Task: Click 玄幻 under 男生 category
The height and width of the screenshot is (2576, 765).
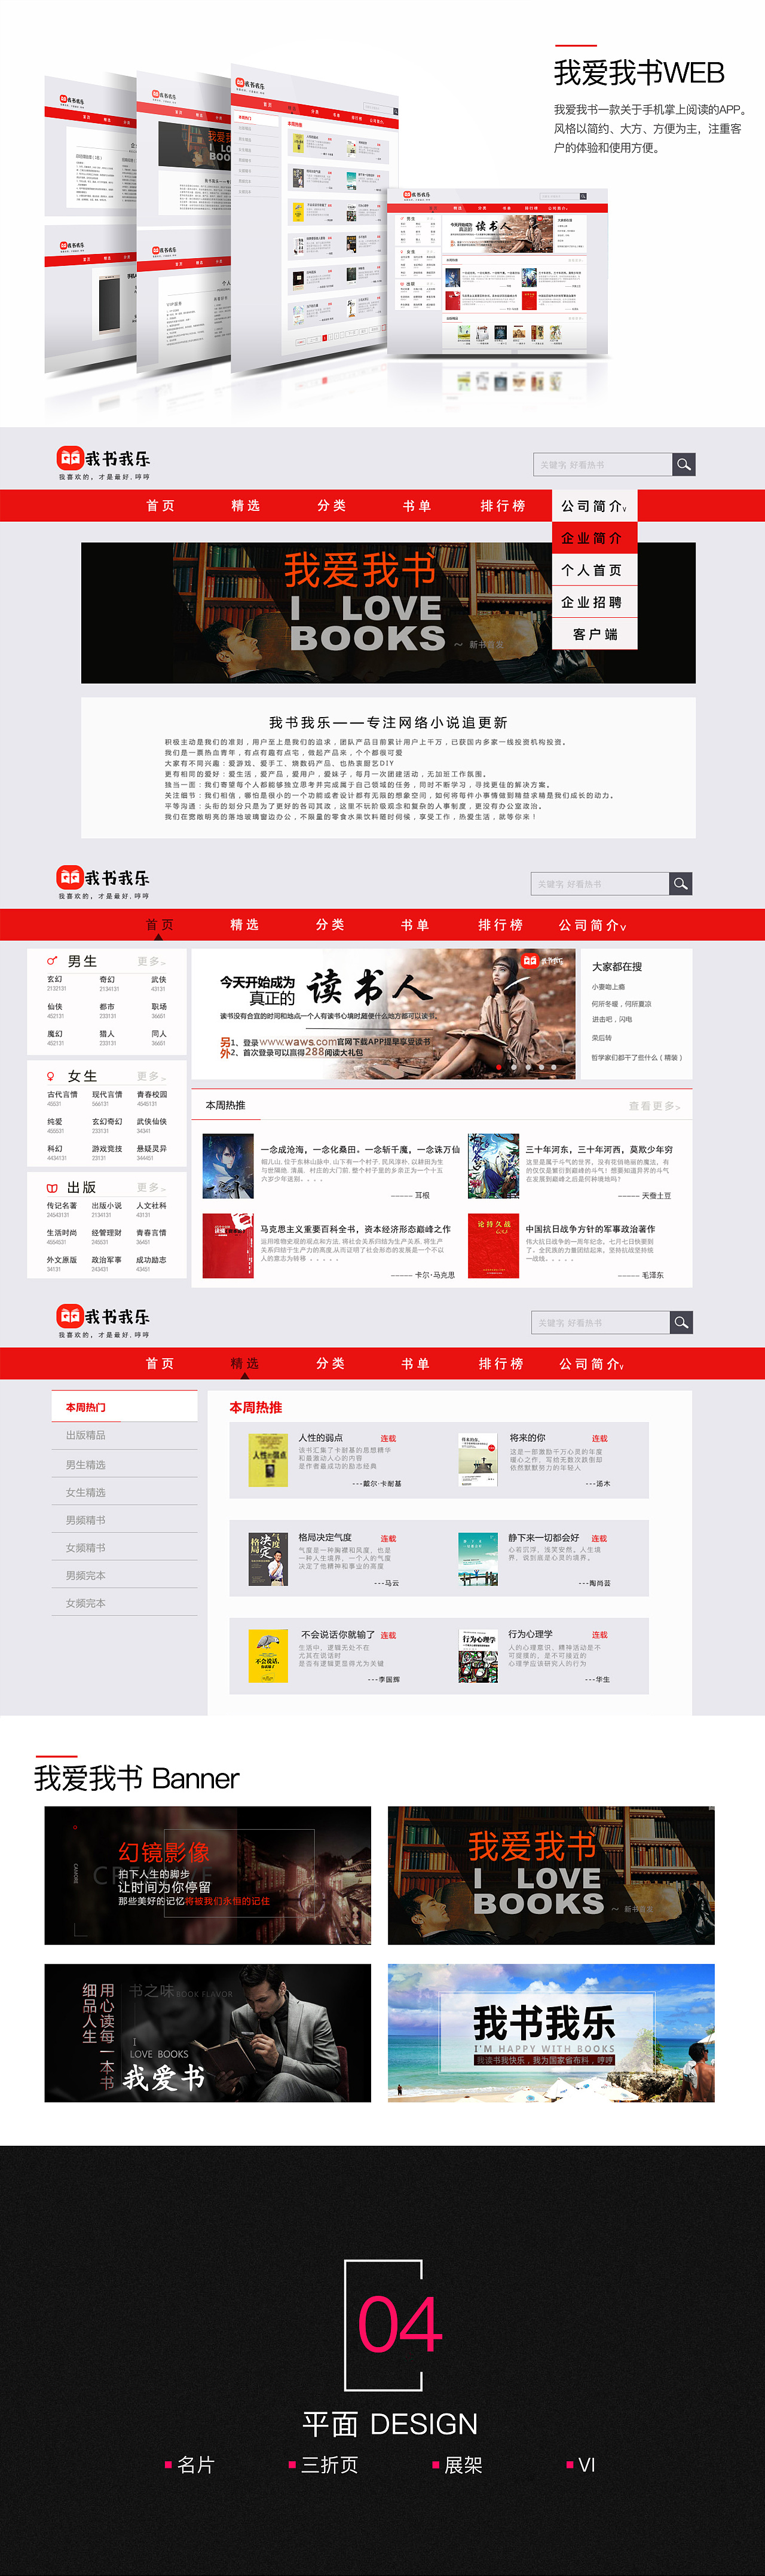Action: tap(55, 980)
